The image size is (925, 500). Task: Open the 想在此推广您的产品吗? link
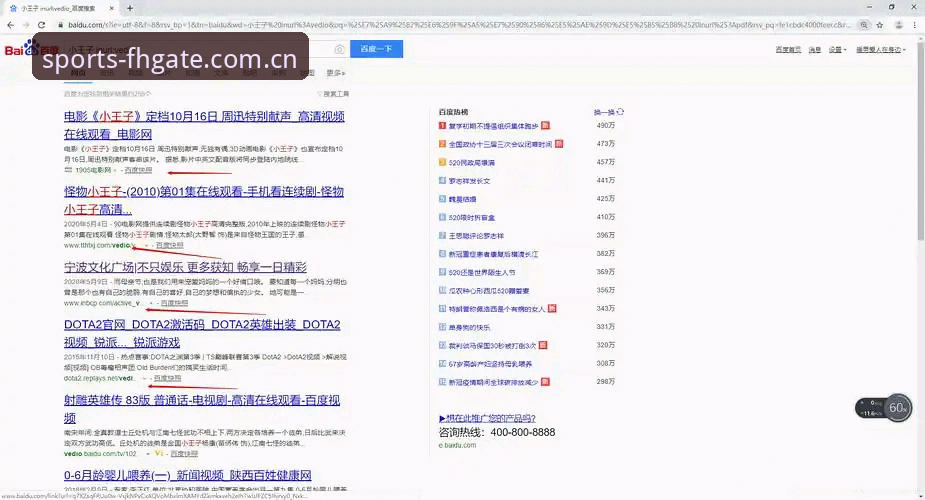[487, 418]
